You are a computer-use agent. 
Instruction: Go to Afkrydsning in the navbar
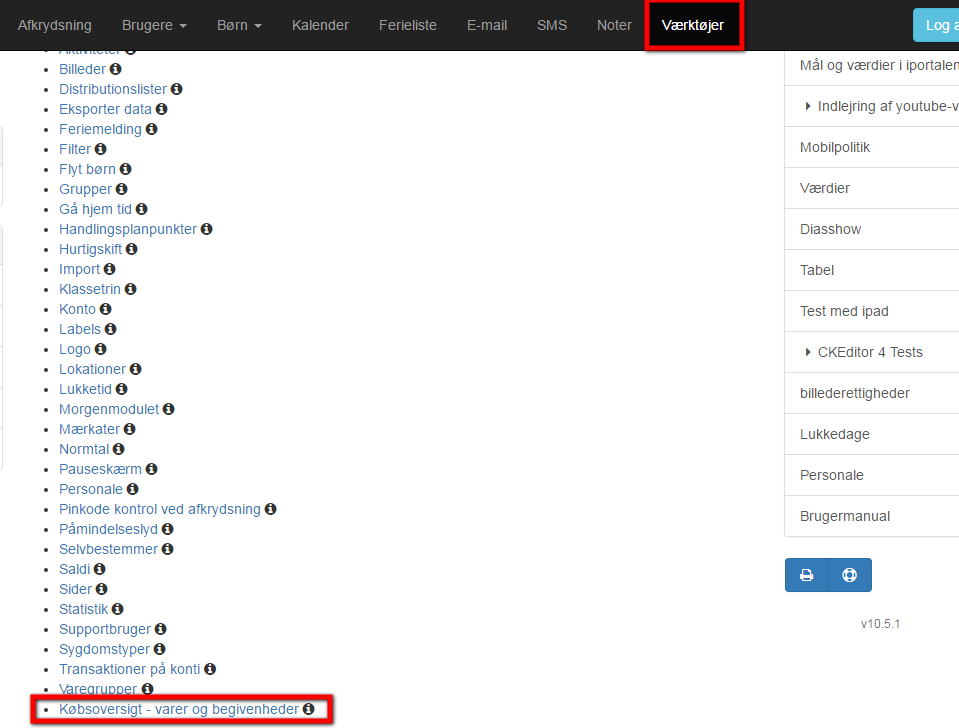tap(54, 25)
